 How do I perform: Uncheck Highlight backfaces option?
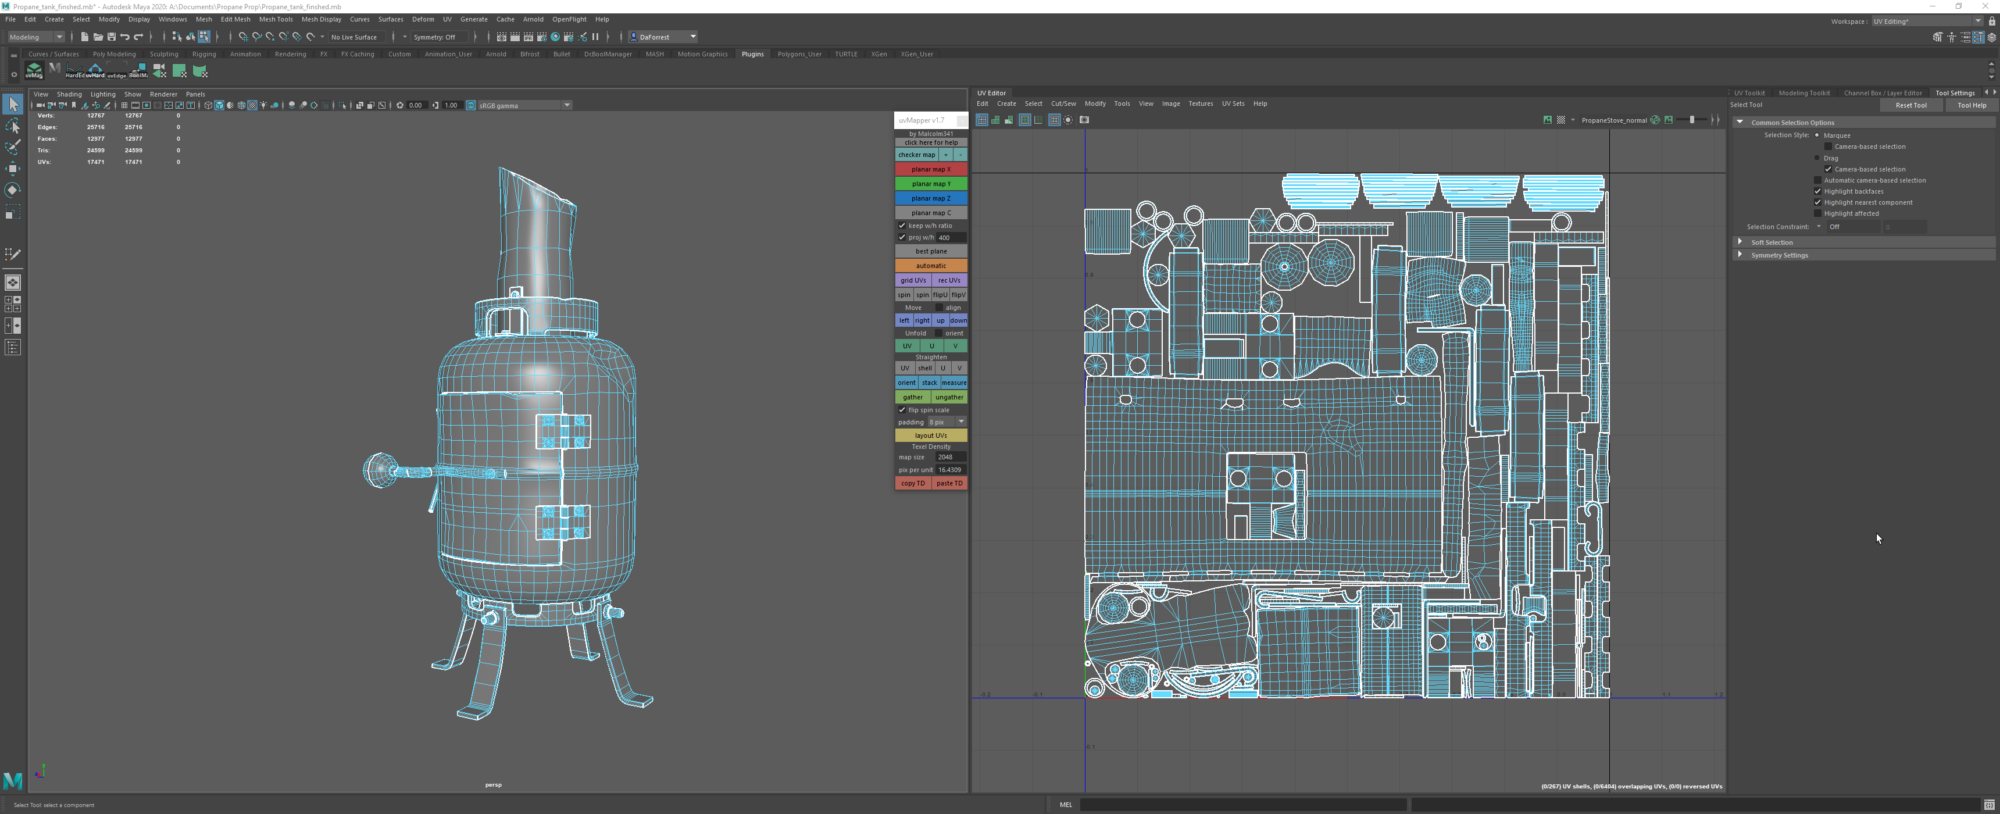click(x=1818, y=191)
